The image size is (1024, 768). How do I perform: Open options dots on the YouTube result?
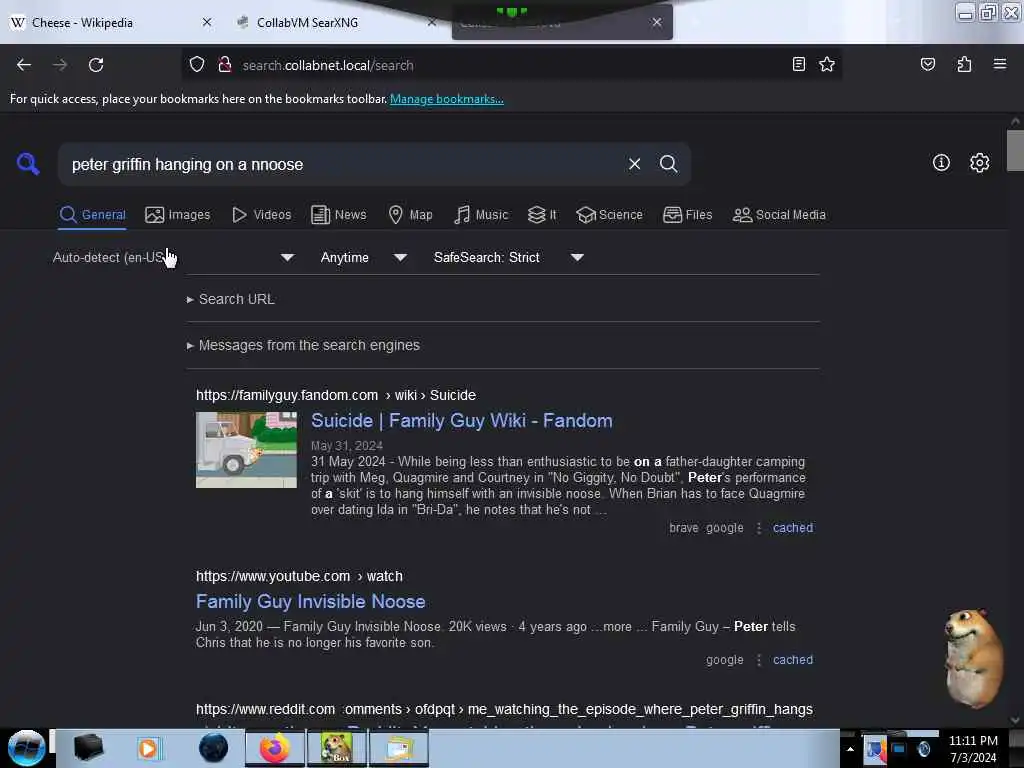(758, 660)
